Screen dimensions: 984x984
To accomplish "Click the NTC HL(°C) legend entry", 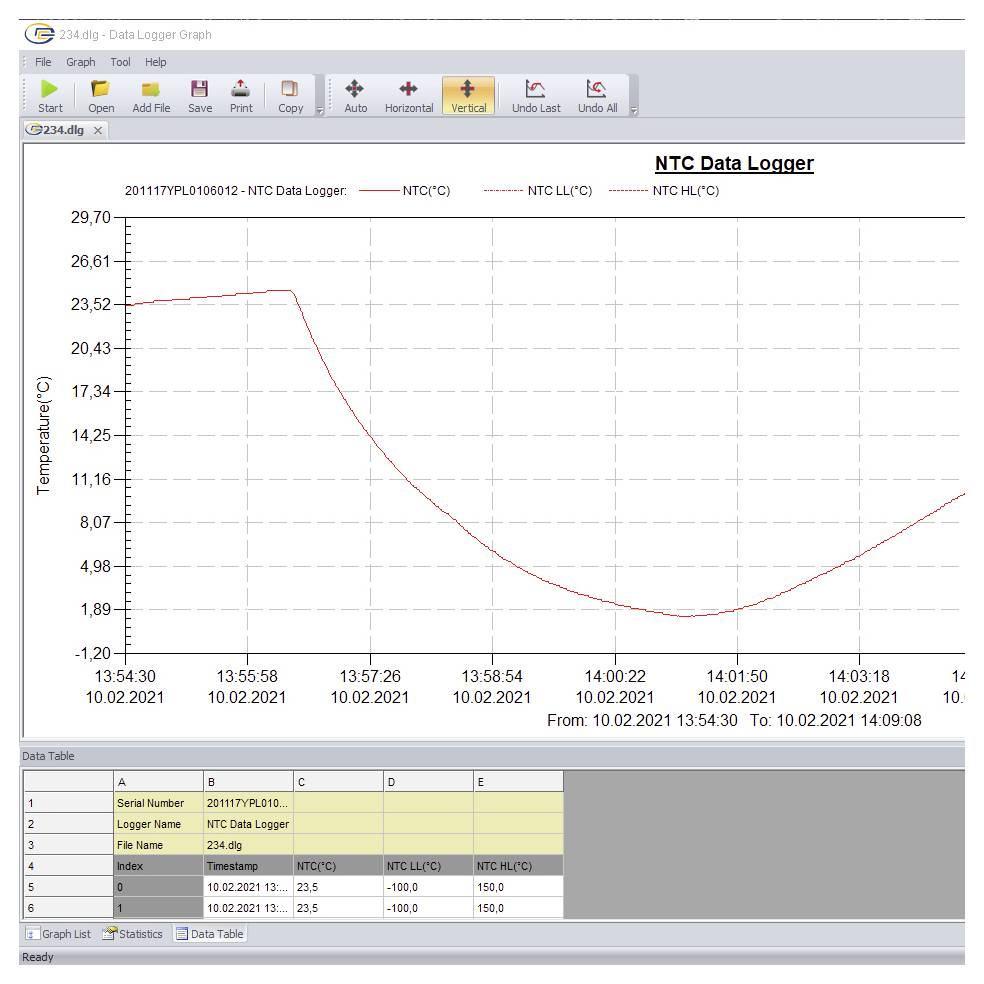I will pyautogui.click(x=664, y=191).
